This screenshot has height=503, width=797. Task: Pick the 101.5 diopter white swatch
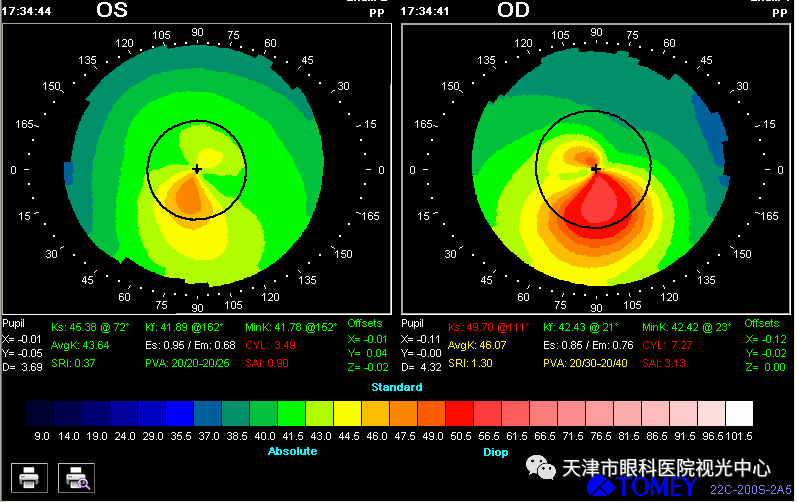(x=739, y=414)
